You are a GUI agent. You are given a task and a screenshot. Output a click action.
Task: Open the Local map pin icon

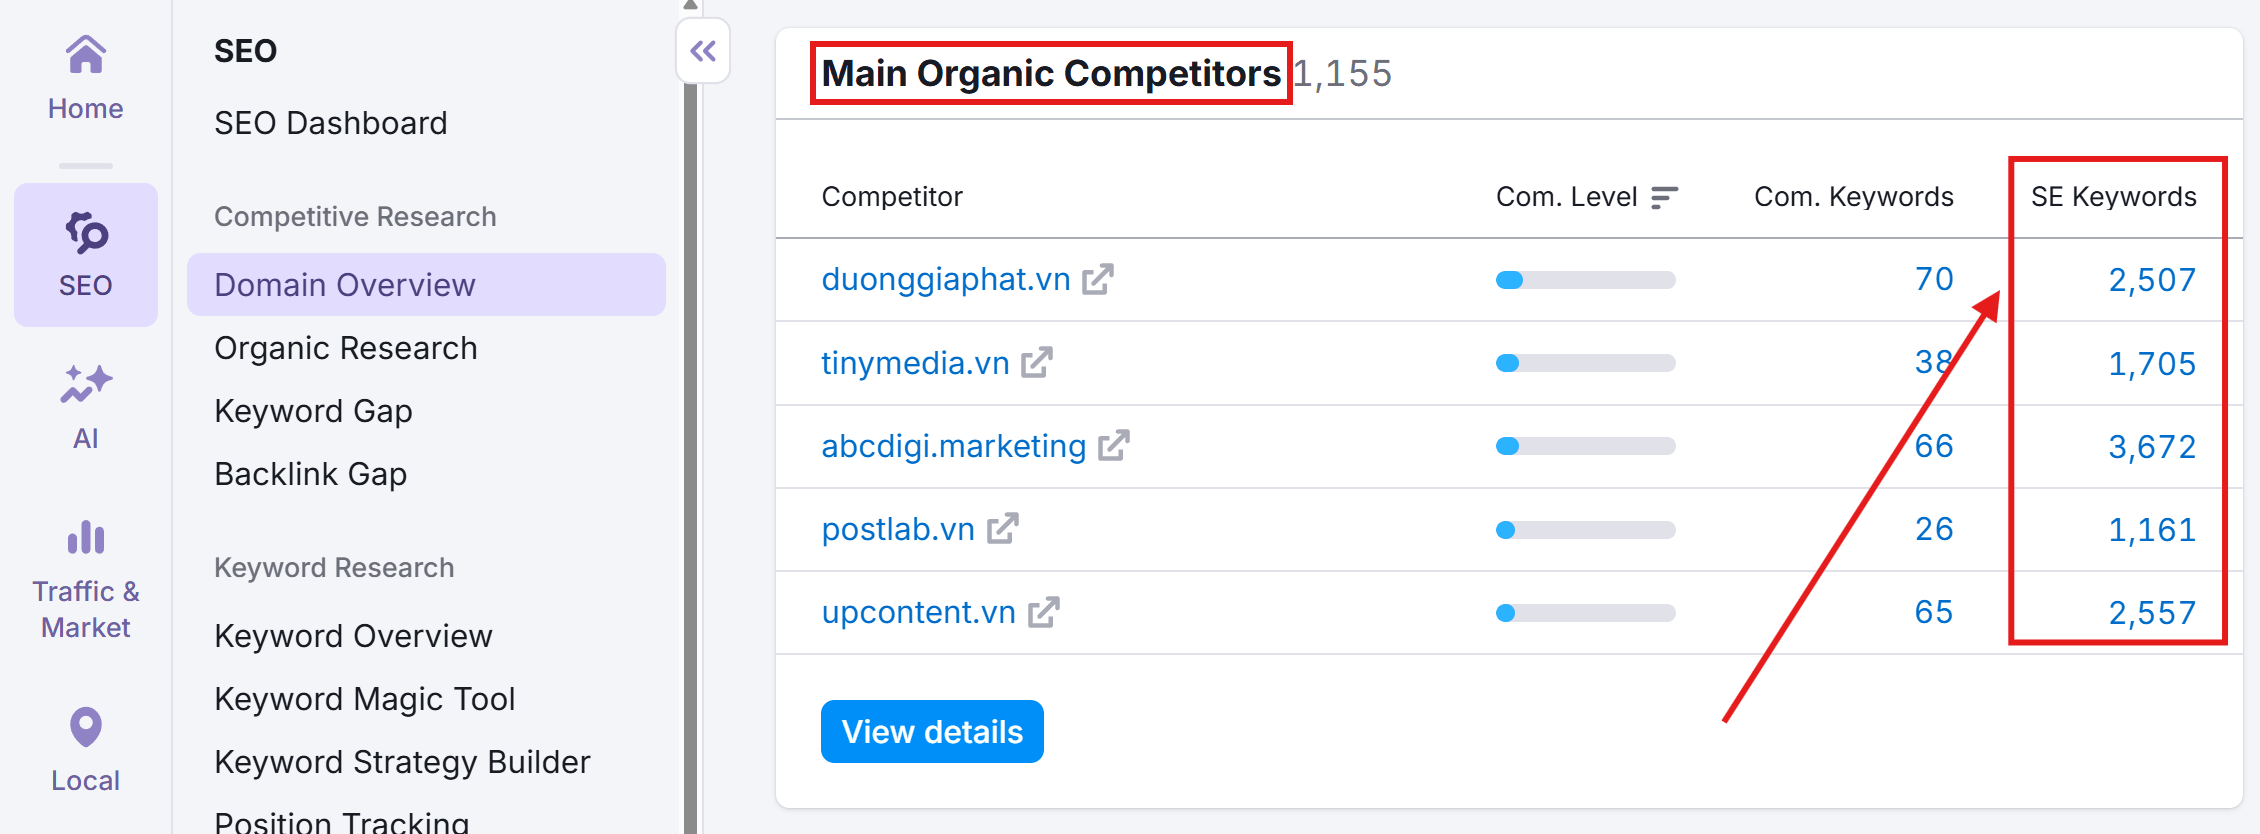[86, 727]
